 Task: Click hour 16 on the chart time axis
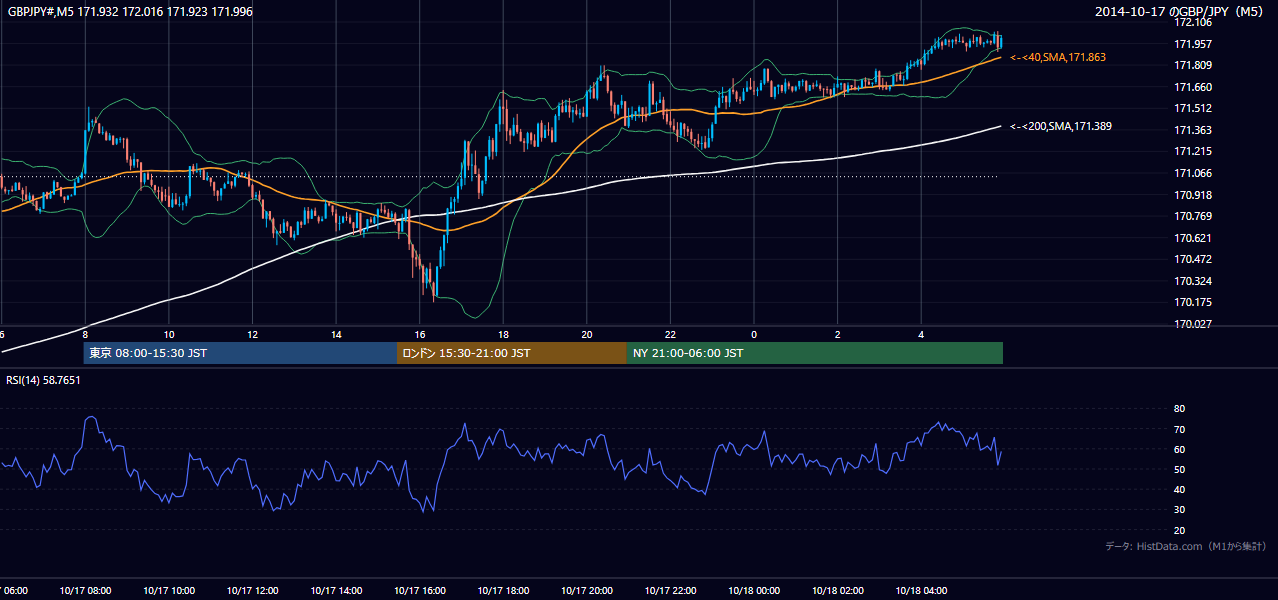pos(420,334)
